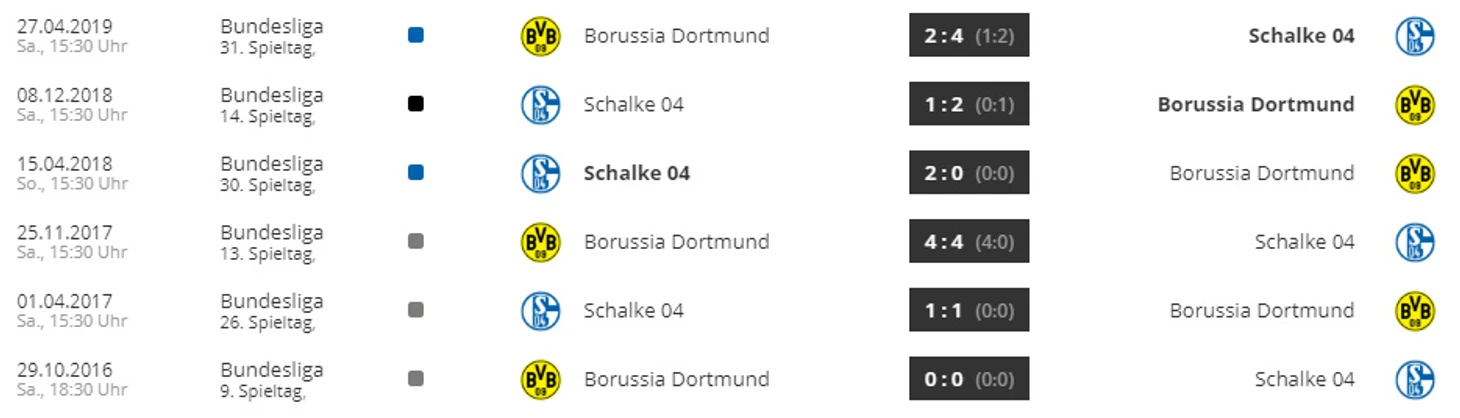Click Schalke logo in the 01.04.2017 match row
This screenshot has width=1460, height=418.
(541, 311)
